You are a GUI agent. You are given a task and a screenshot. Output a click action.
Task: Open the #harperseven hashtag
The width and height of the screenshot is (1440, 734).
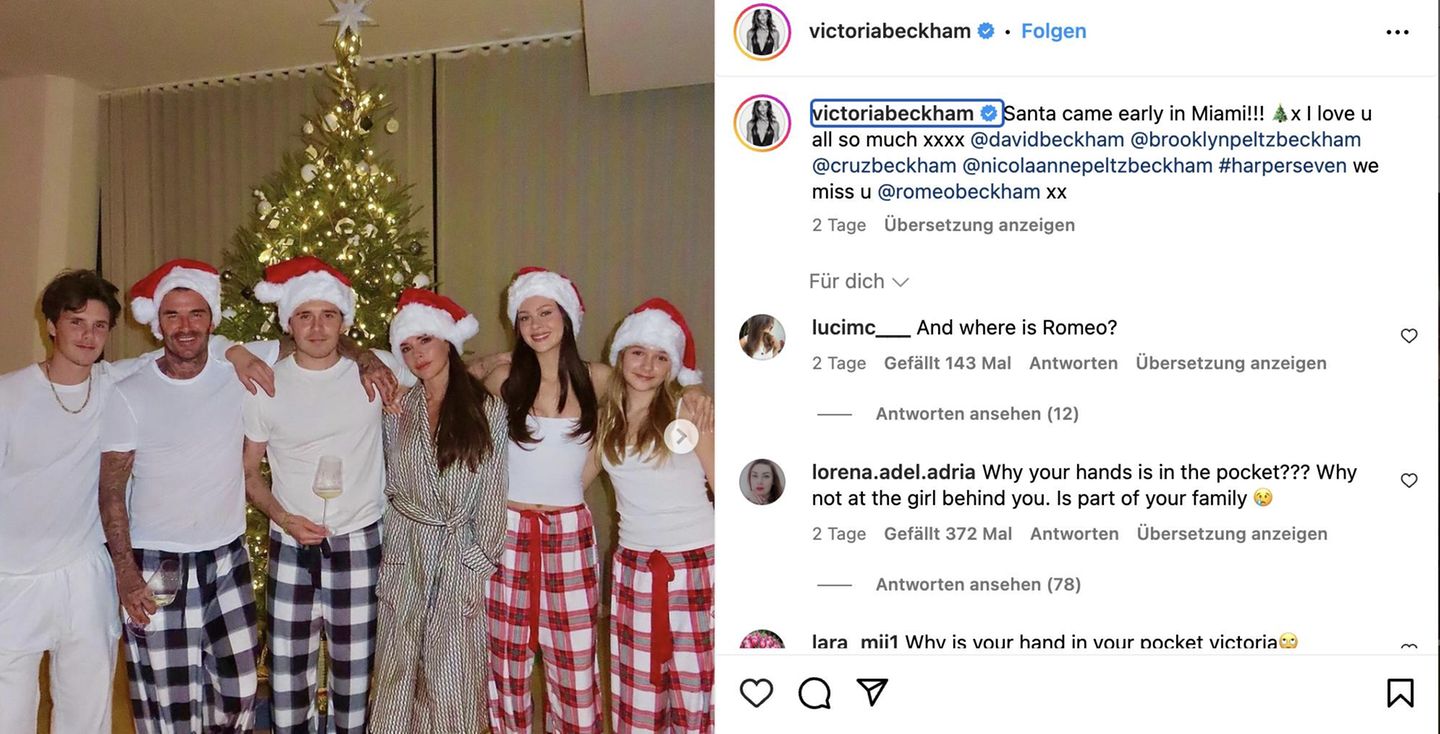coord(1282,166)
